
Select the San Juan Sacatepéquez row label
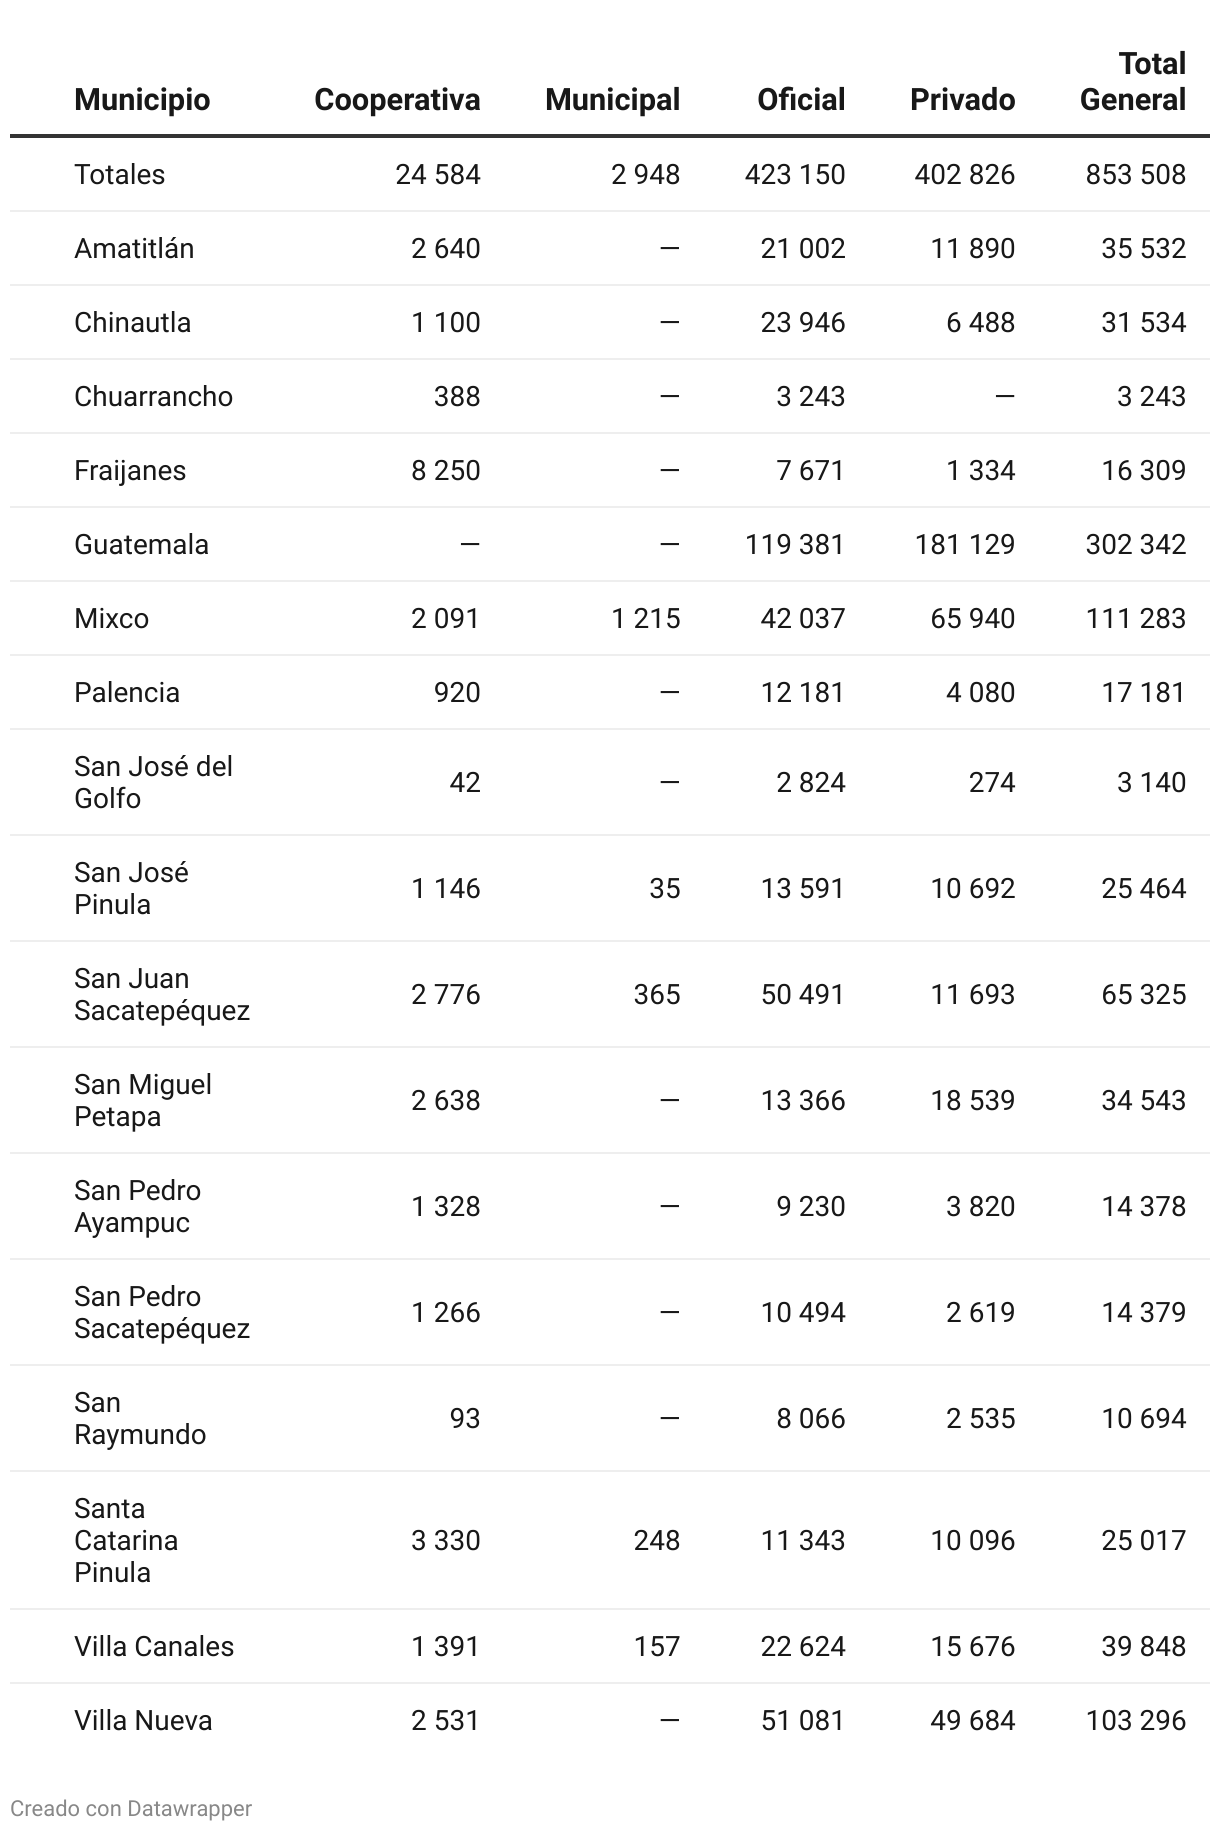click(x=161, y=995)
